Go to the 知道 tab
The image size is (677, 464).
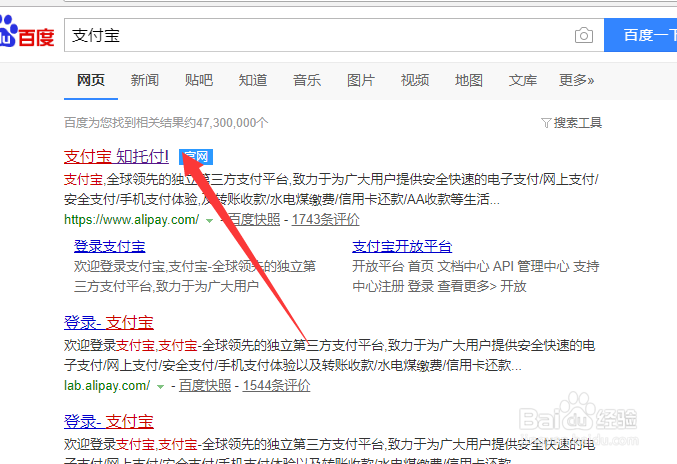253,80
